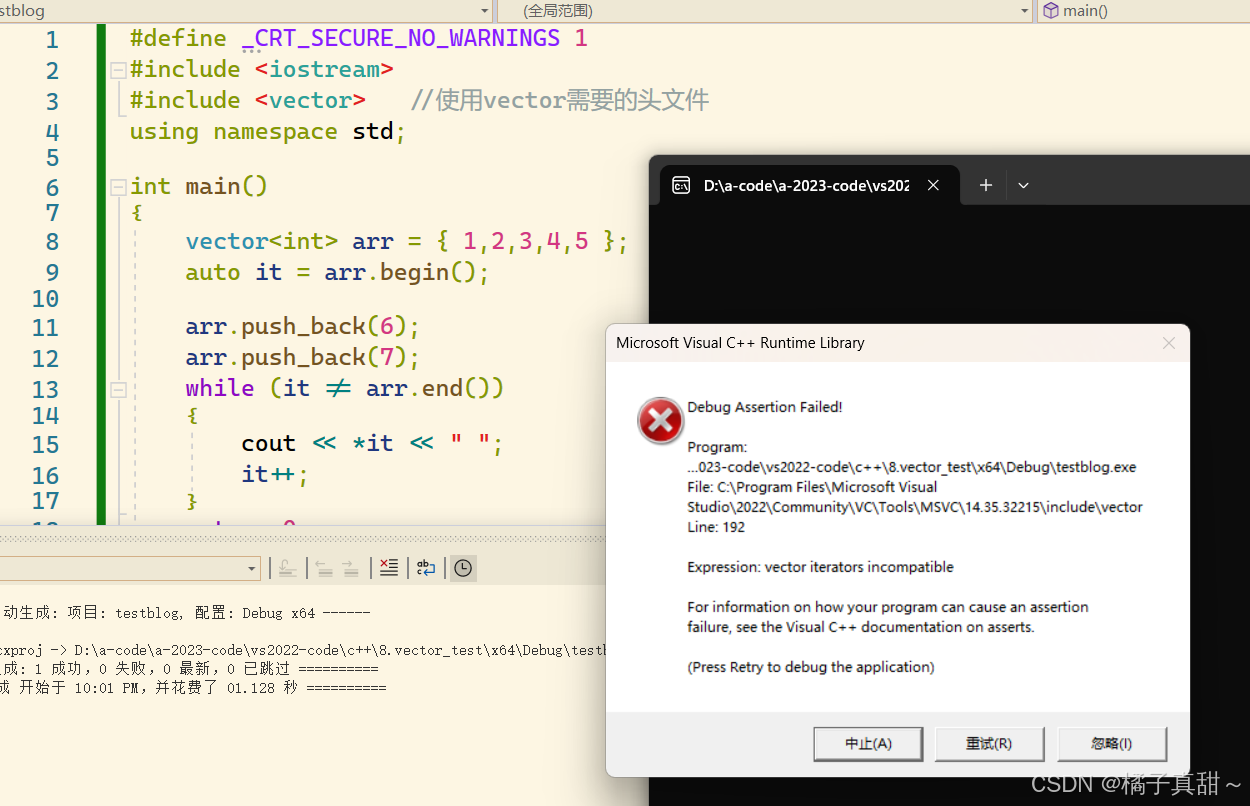1250x806 pixels.
Task: Go to next message in output
Action: 350,568
